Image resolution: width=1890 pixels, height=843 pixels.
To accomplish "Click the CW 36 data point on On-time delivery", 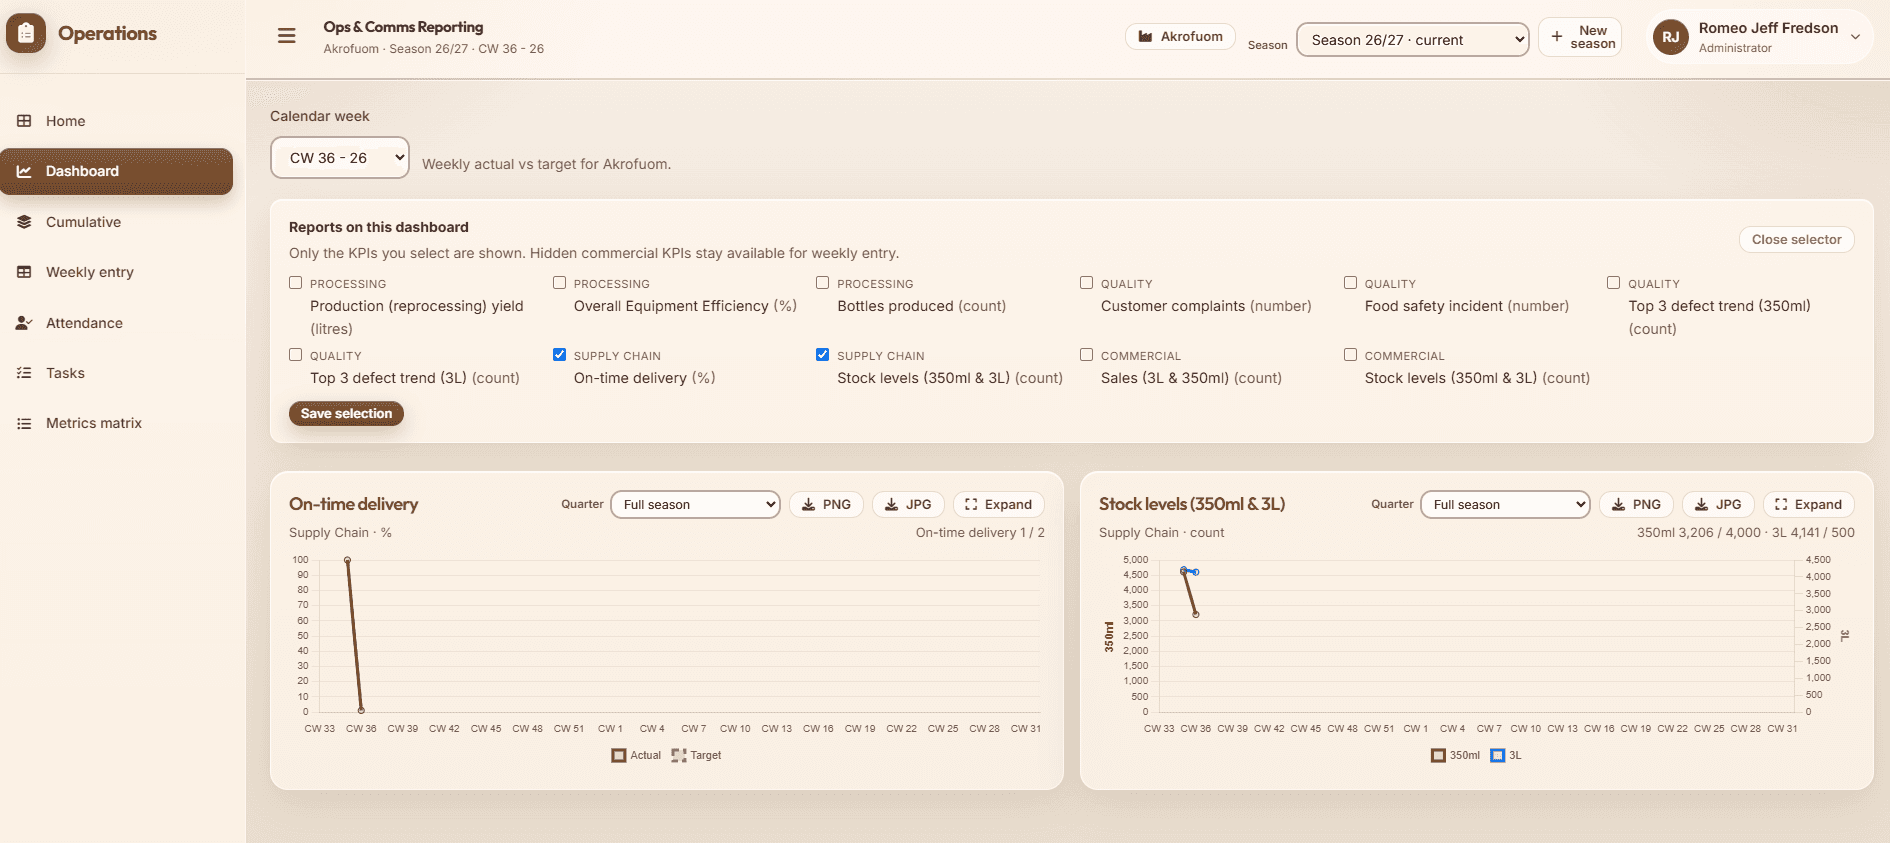I will [x=361, y=710].
